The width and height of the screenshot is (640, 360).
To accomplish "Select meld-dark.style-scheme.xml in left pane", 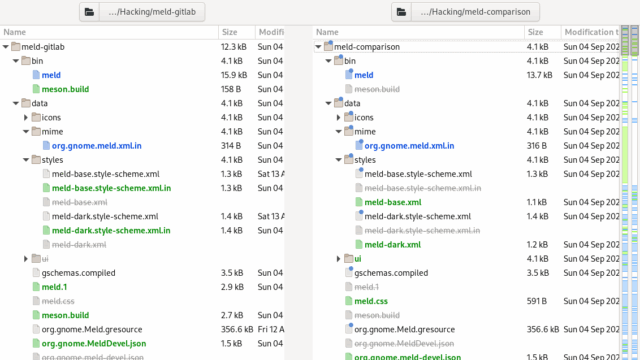I will (x=105, y=216).
